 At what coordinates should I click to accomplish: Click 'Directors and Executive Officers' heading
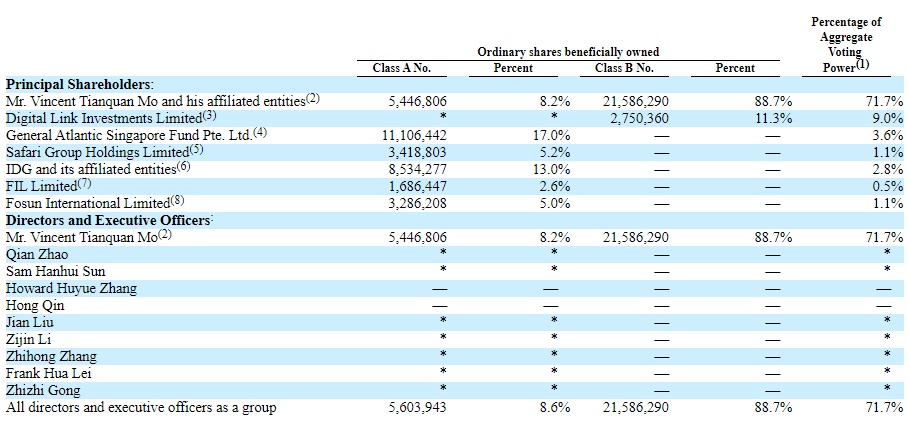pos(107,220)
